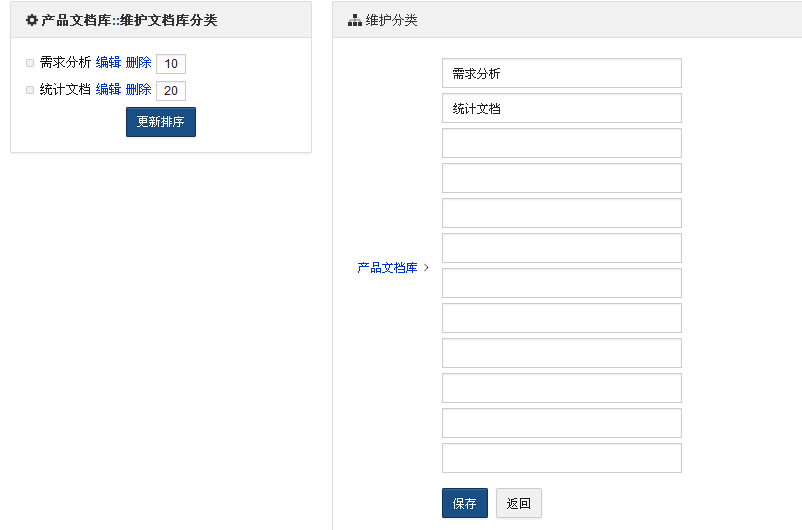802x530 pixels.
Task: Tick the 统计文档 checkbox
Action: [x=30, y=90]
